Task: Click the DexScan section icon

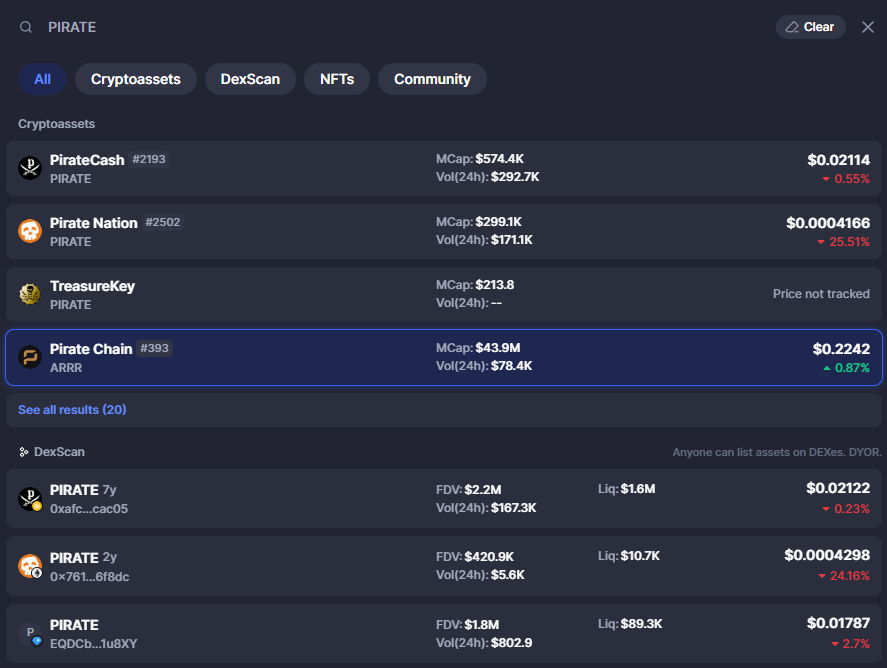Action: (x=24, y=452)
